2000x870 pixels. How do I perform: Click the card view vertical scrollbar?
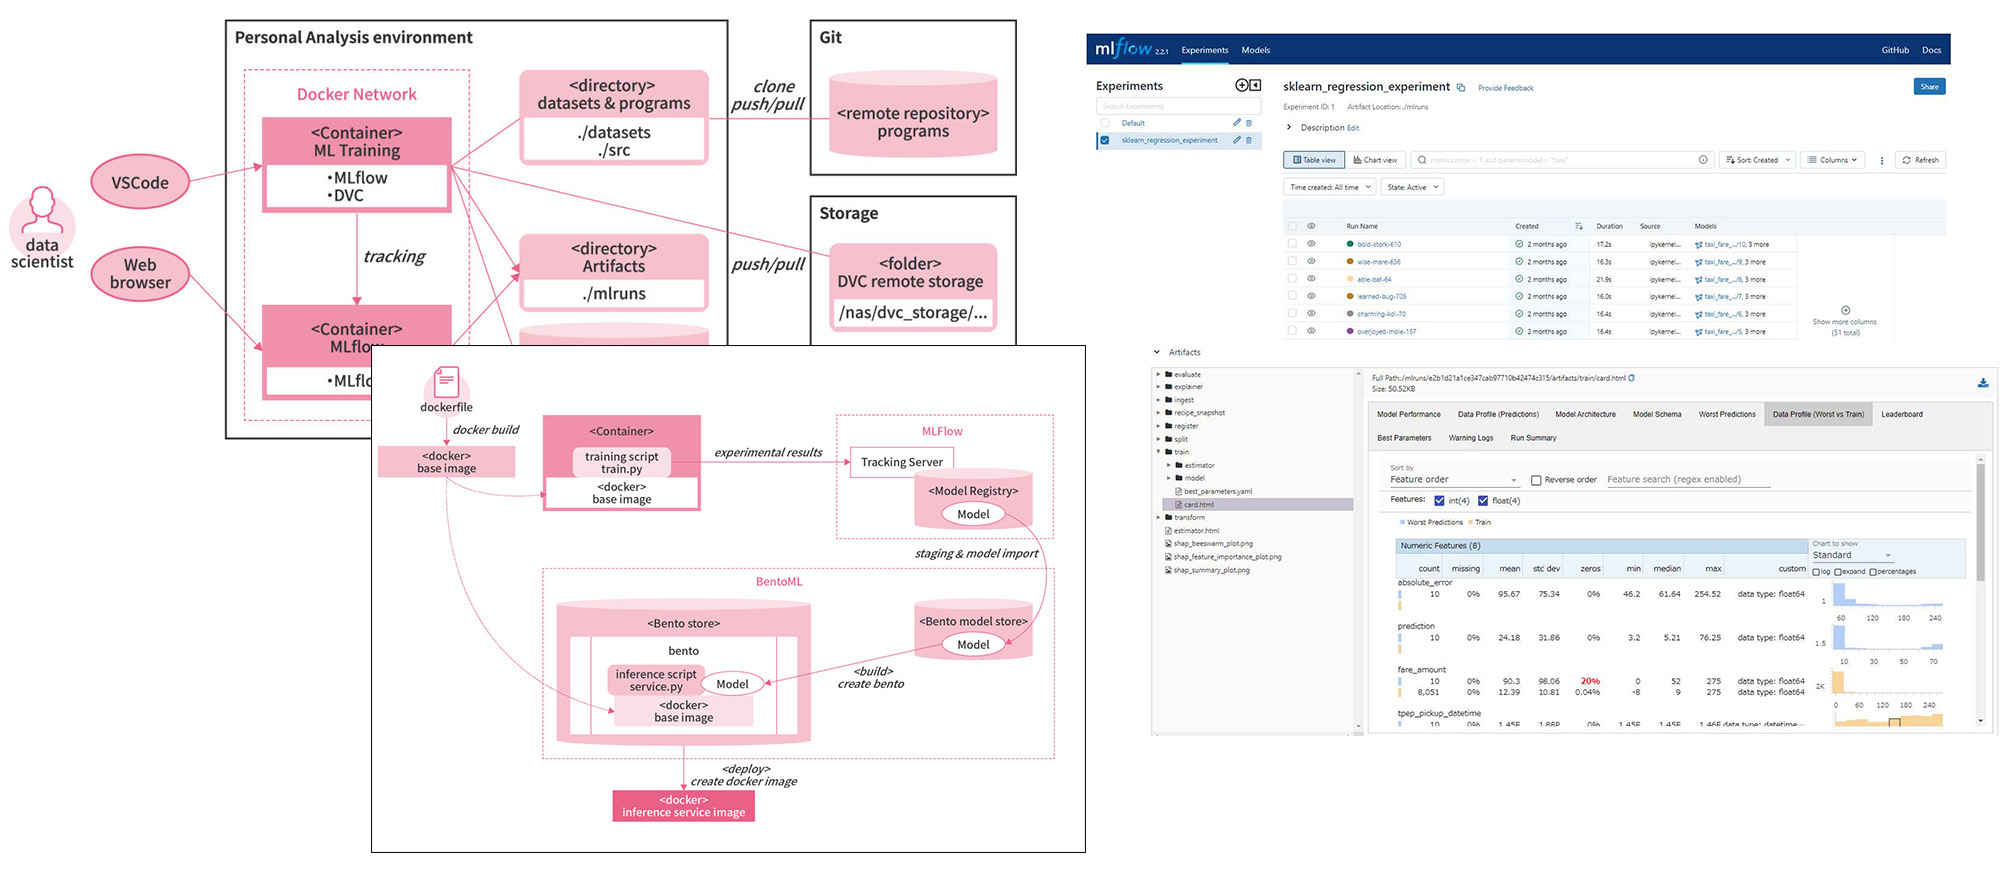1981,522
